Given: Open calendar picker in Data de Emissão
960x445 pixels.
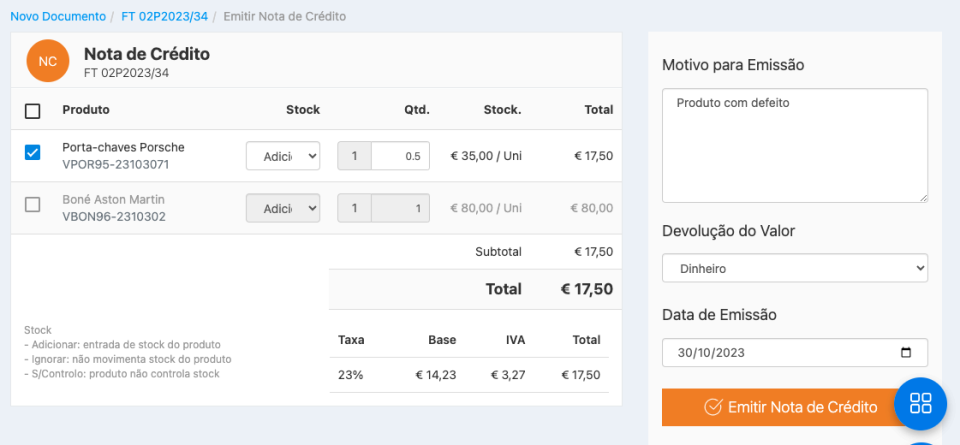Looking at the screenshot, I should [x=906, y=353].
